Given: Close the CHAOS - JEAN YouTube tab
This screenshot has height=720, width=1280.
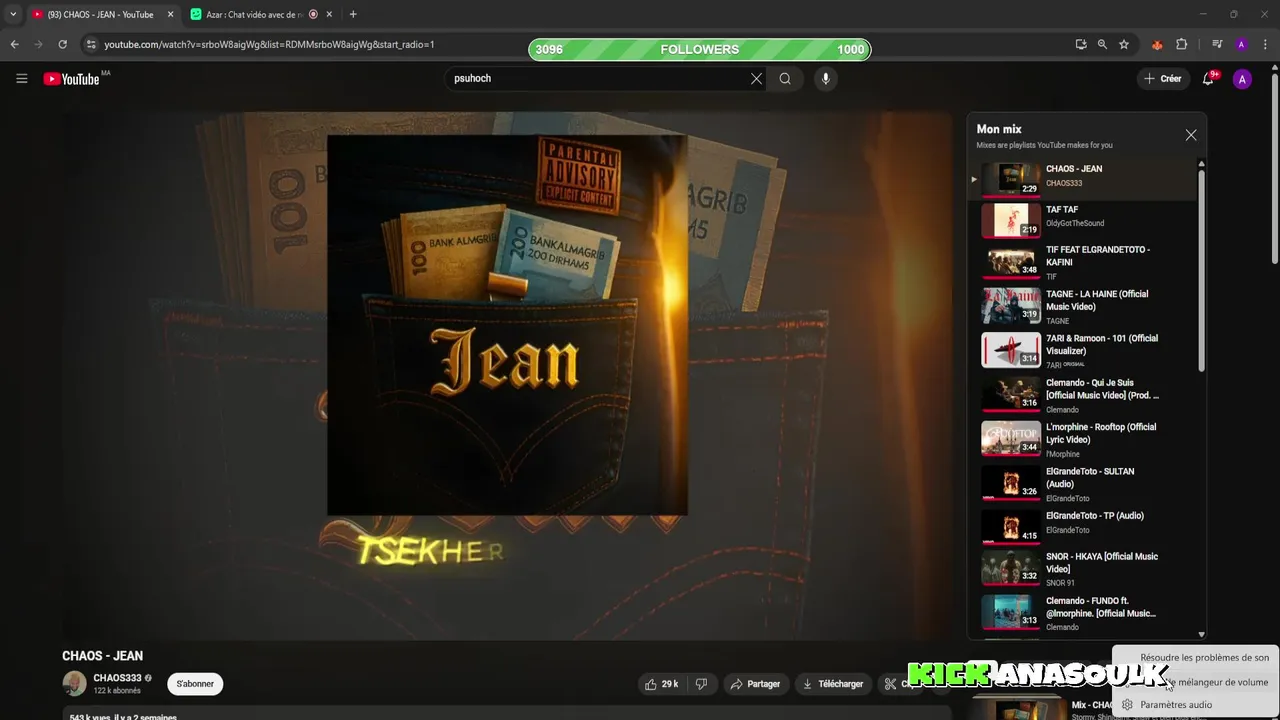Looking at the screenshot, I should coord(170,14).
